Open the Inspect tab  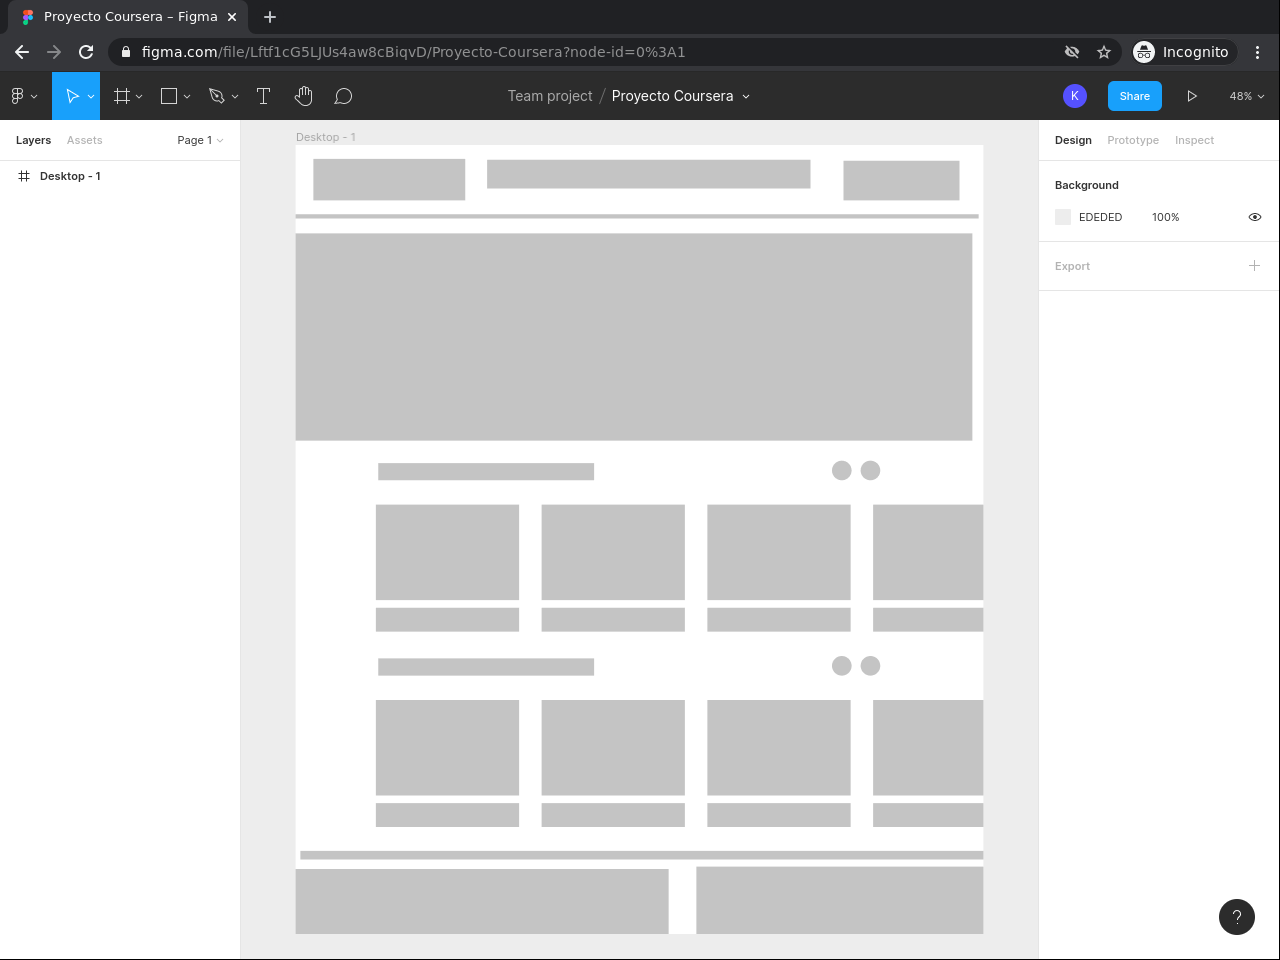(x=1194, y=140)
